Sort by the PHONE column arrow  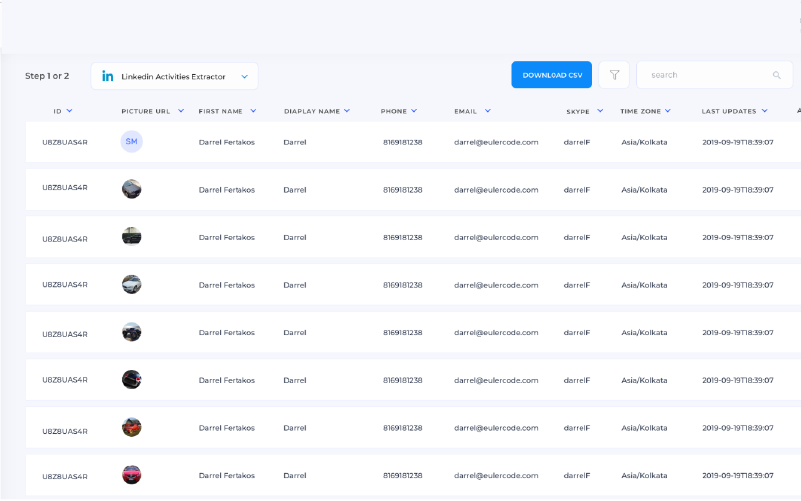pyautogui.click(x=414, y=111)
